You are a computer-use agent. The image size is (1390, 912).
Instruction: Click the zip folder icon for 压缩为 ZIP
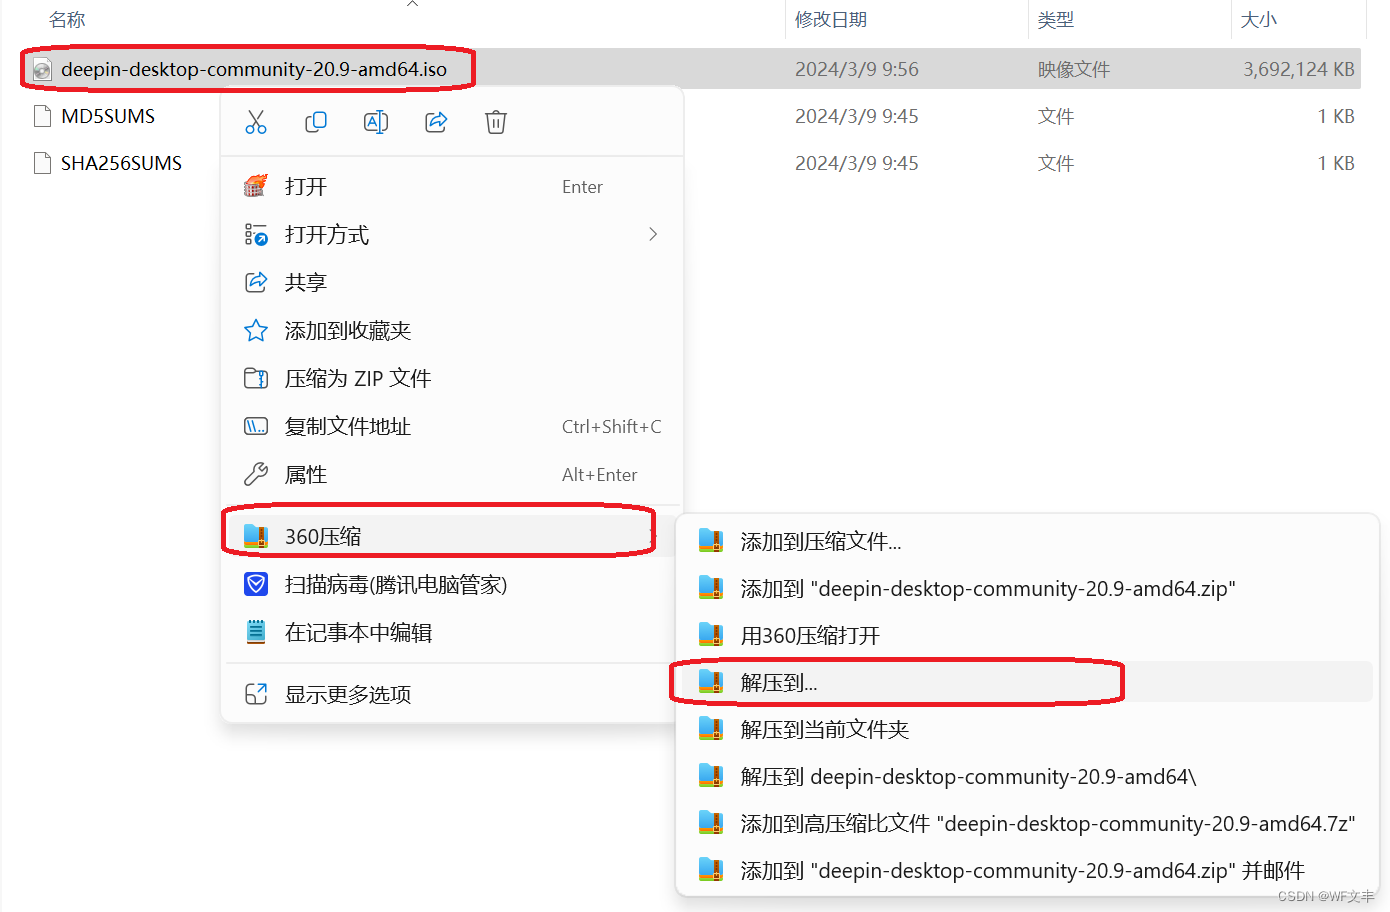[256, 378]
